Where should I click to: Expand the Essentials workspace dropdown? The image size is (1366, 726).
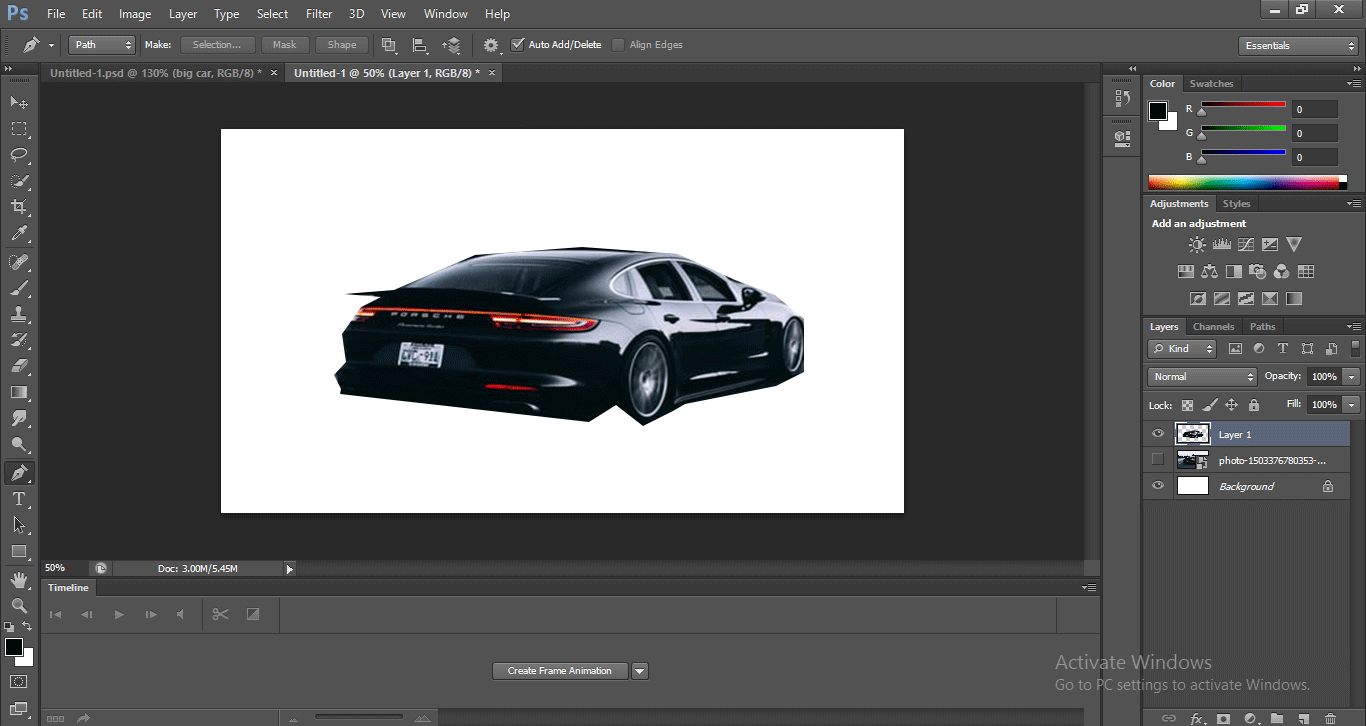(x=1297, y=46)
